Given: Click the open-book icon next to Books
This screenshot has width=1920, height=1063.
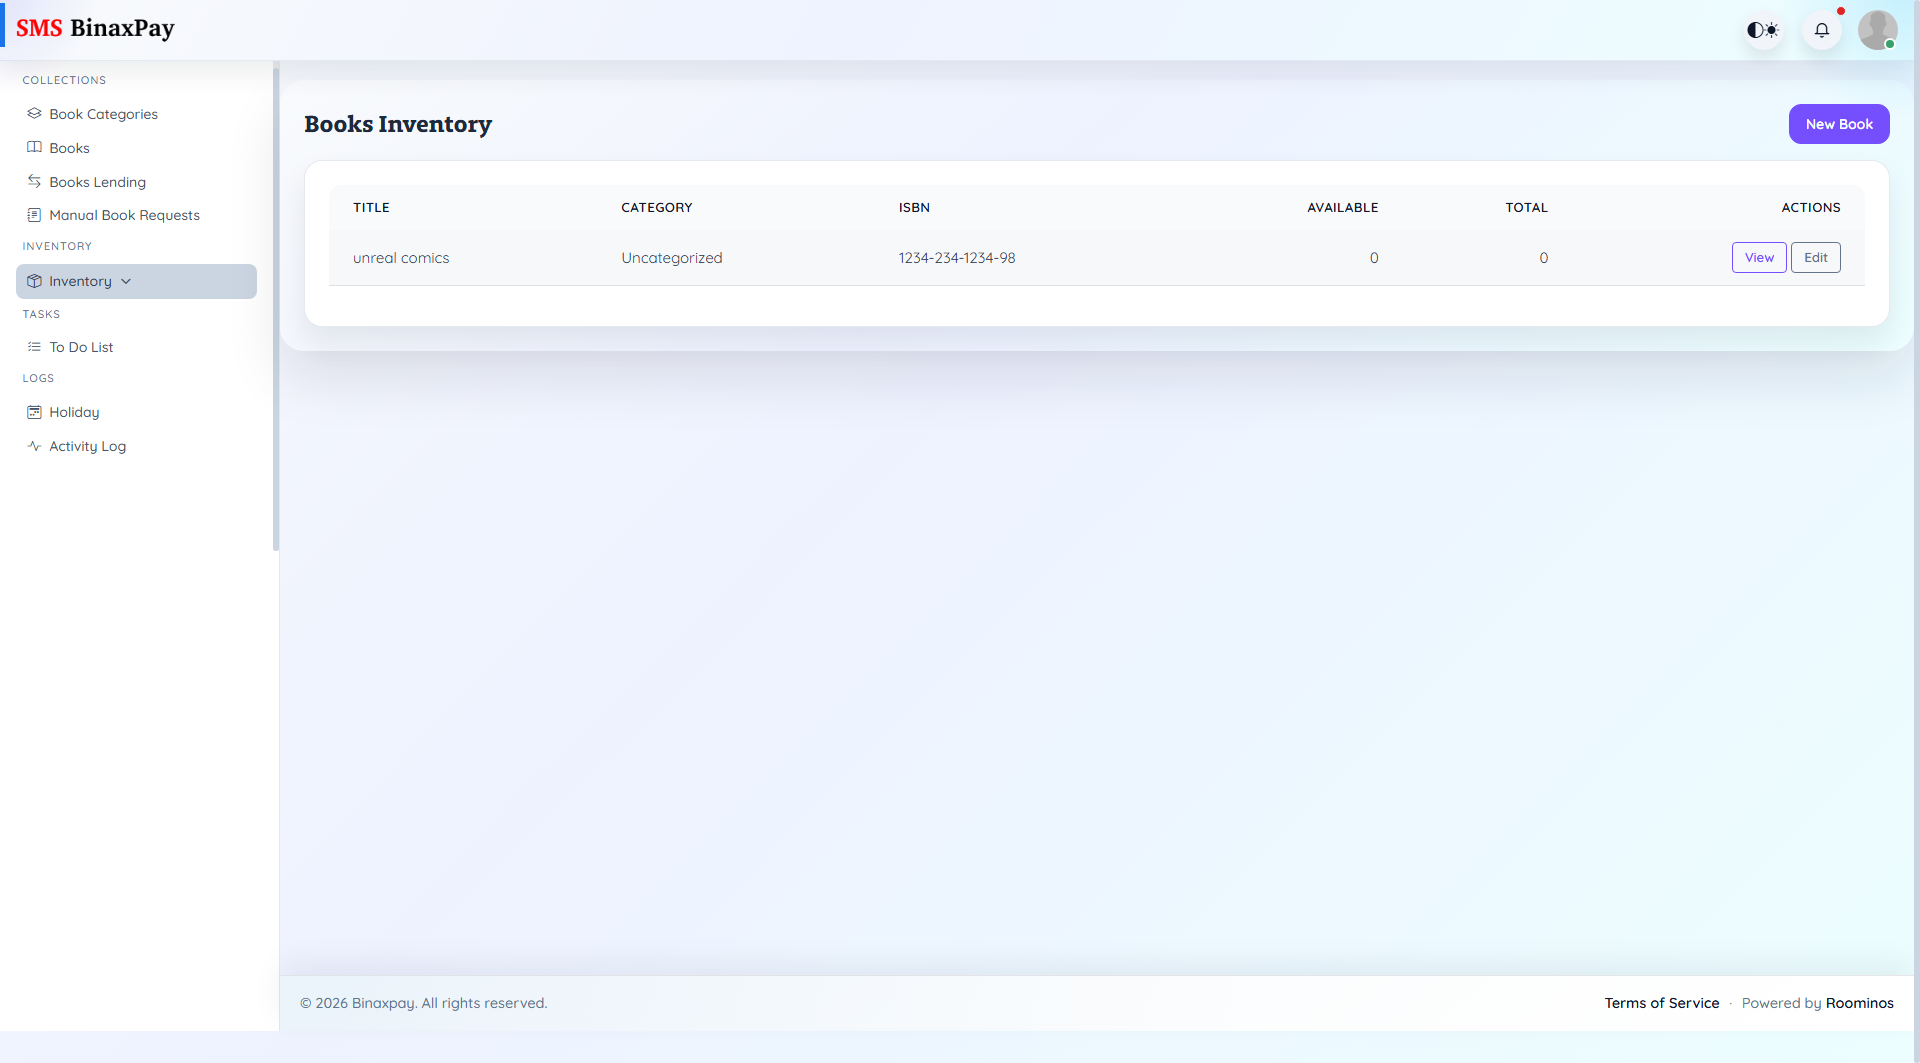Looking at the screenshot, I should [35, 147].
